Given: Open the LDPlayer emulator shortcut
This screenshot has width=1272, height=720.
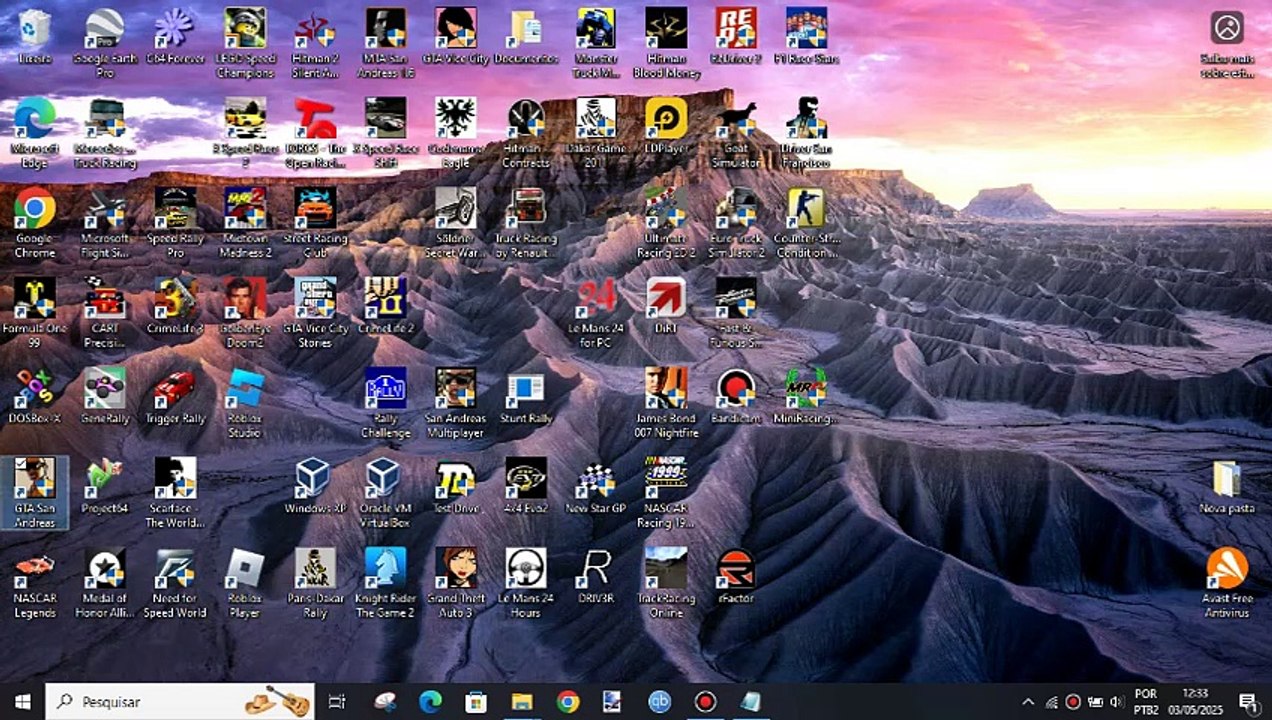Looking at the screenshot, I should 665,127.
